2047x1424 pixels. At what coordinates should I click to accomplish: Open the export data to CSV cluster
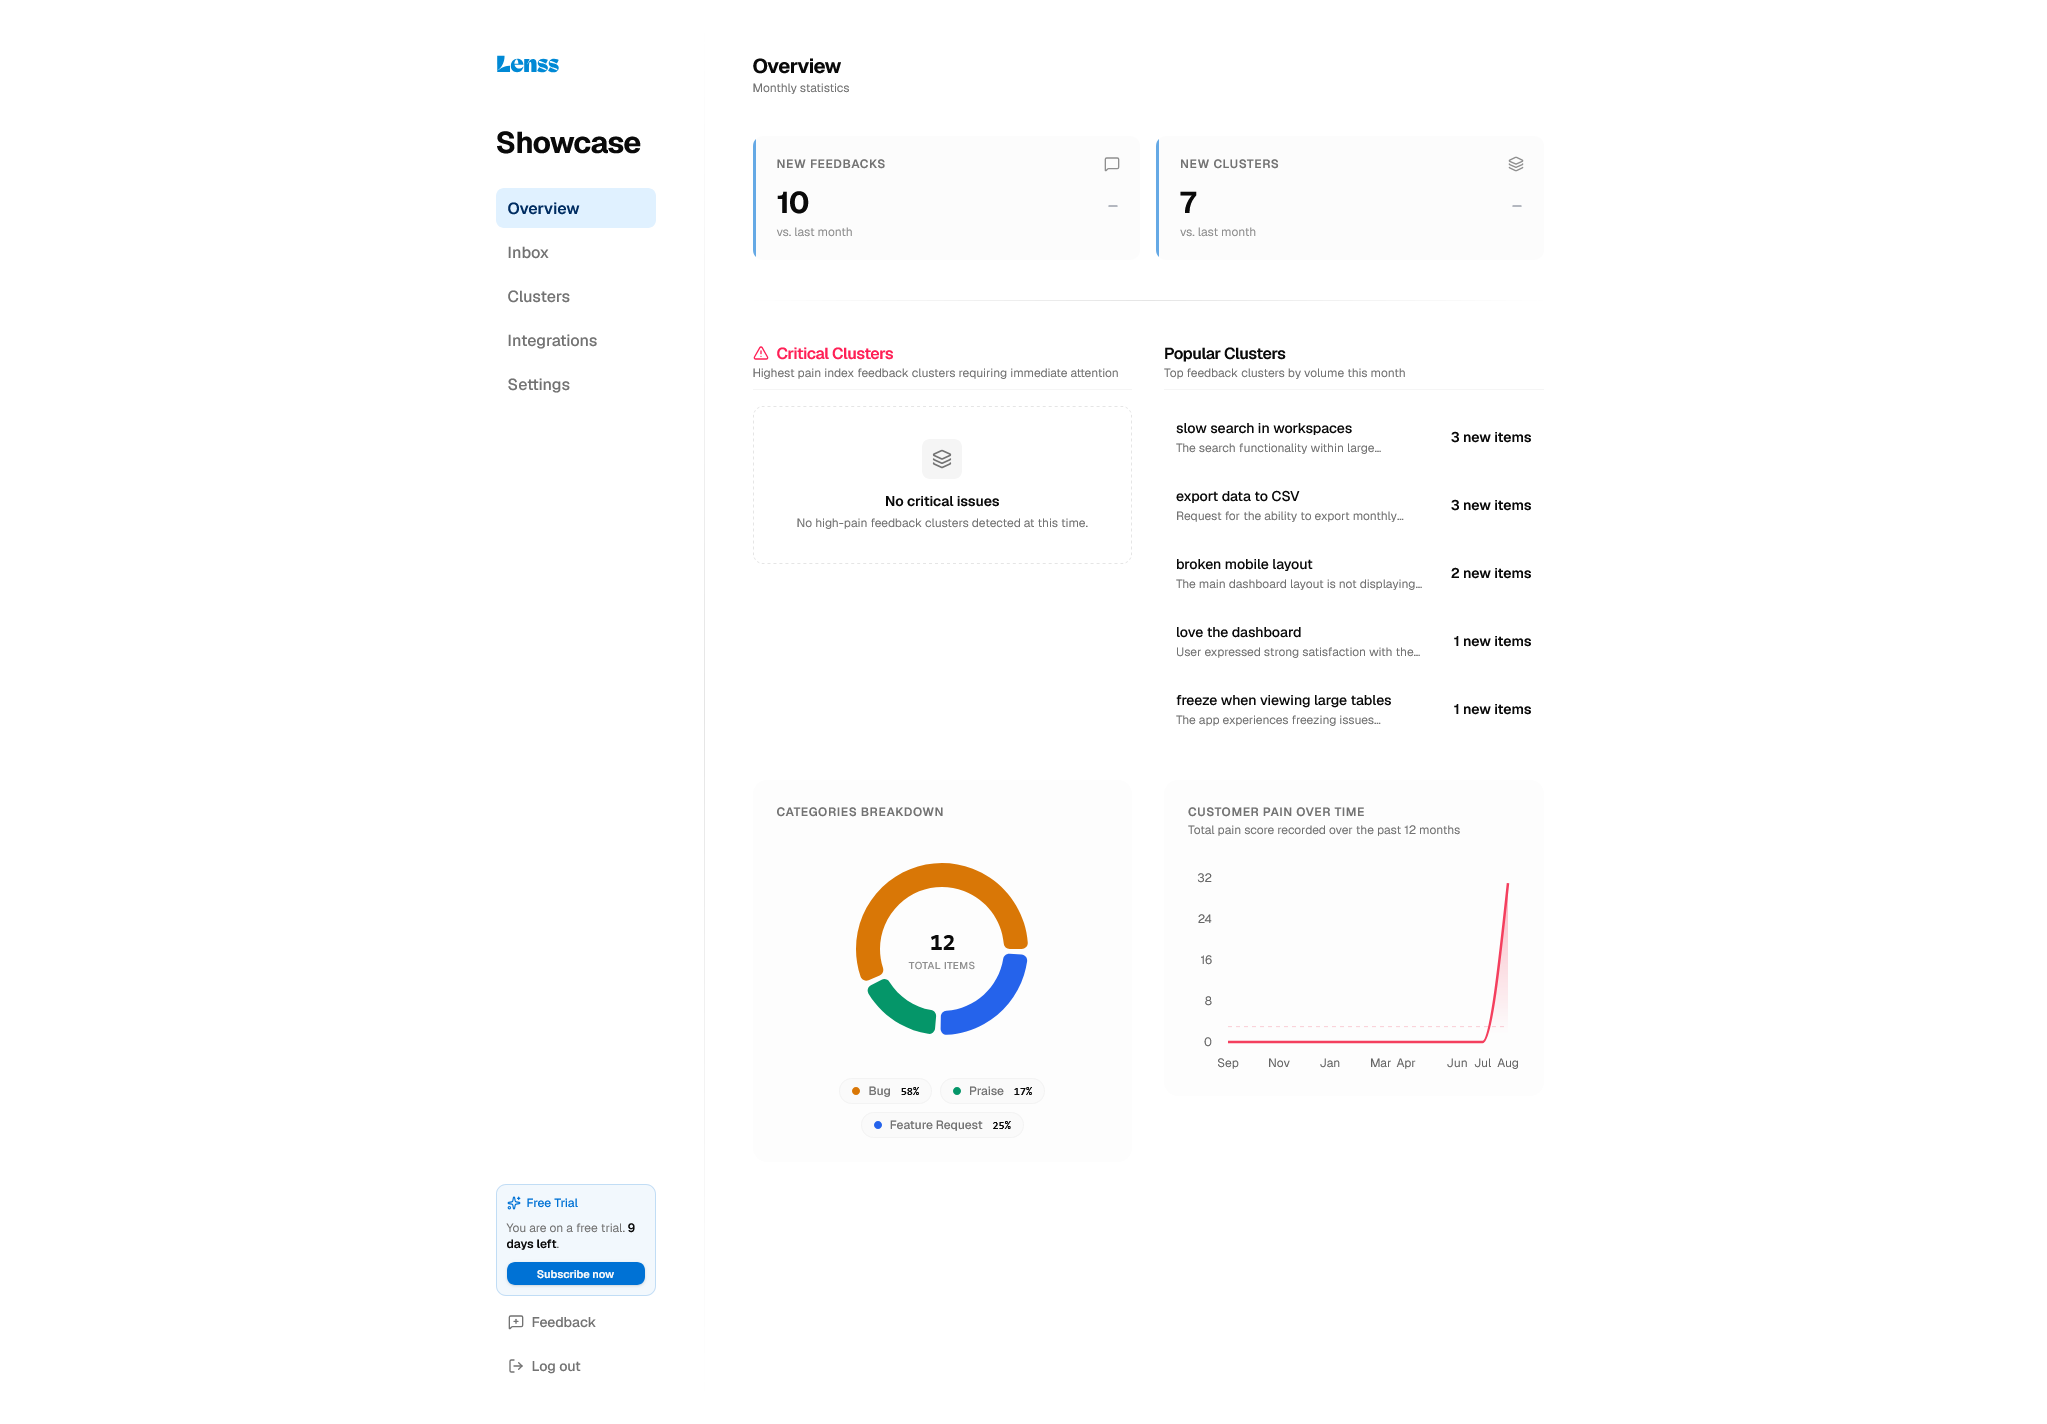pos(1353,506)
